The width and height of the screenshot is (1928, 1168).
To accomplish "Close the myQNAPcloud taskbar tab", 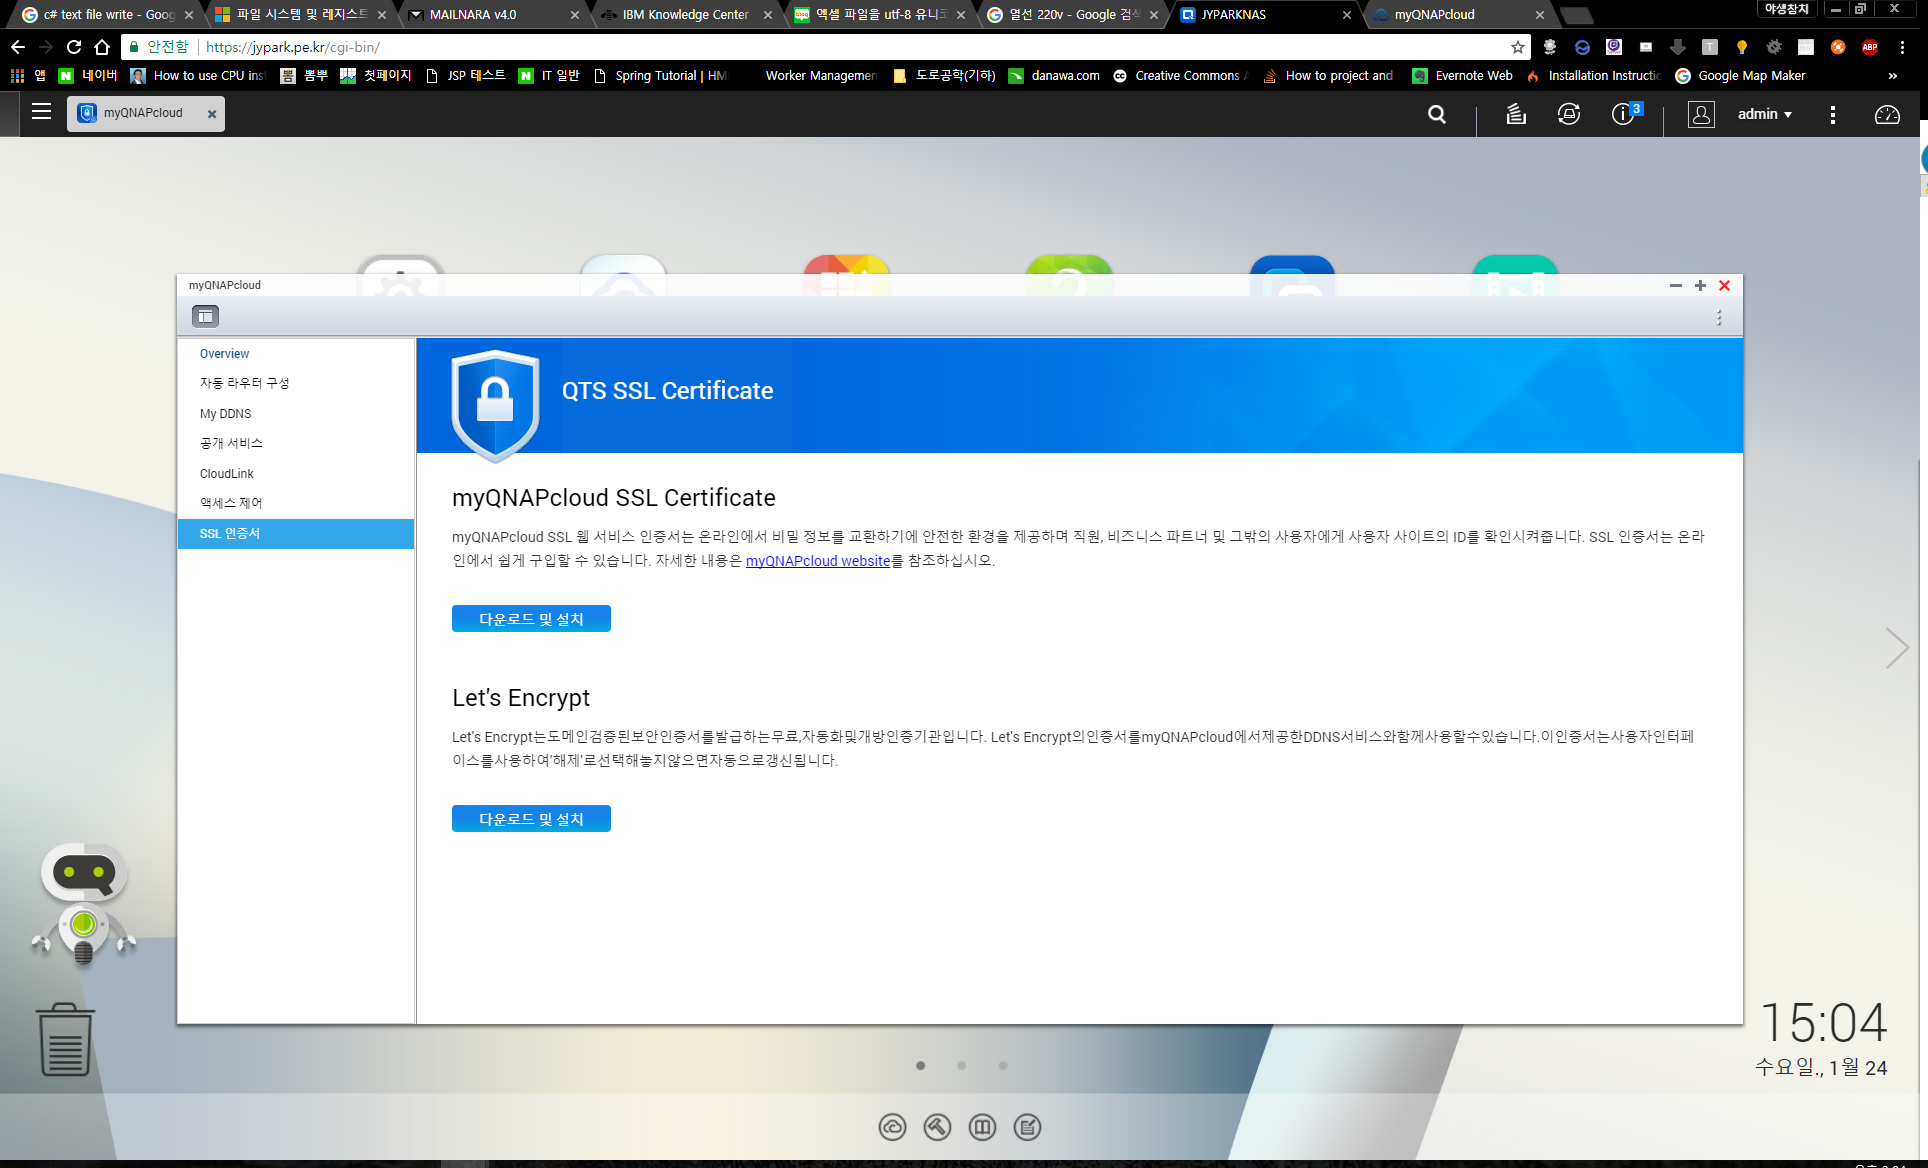I will click(212, 114).
